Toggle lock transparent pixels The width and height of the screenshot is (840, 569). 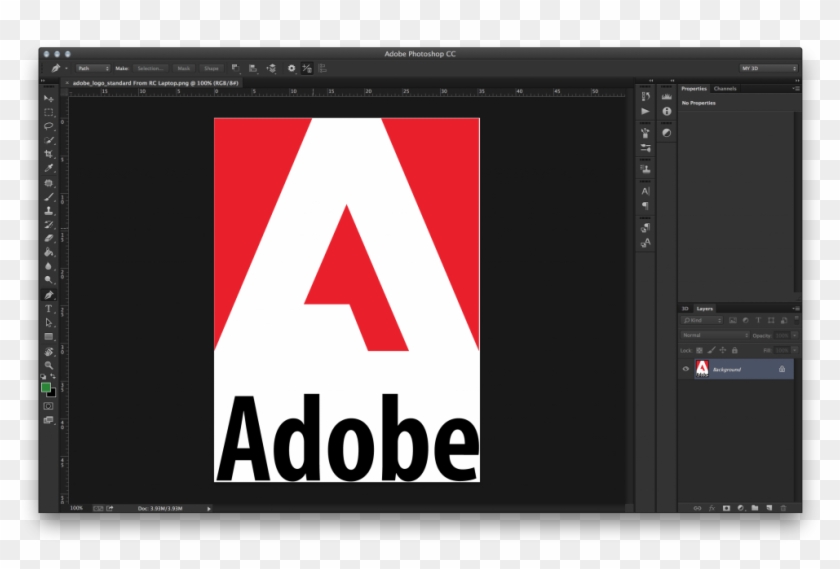(699, 350)
